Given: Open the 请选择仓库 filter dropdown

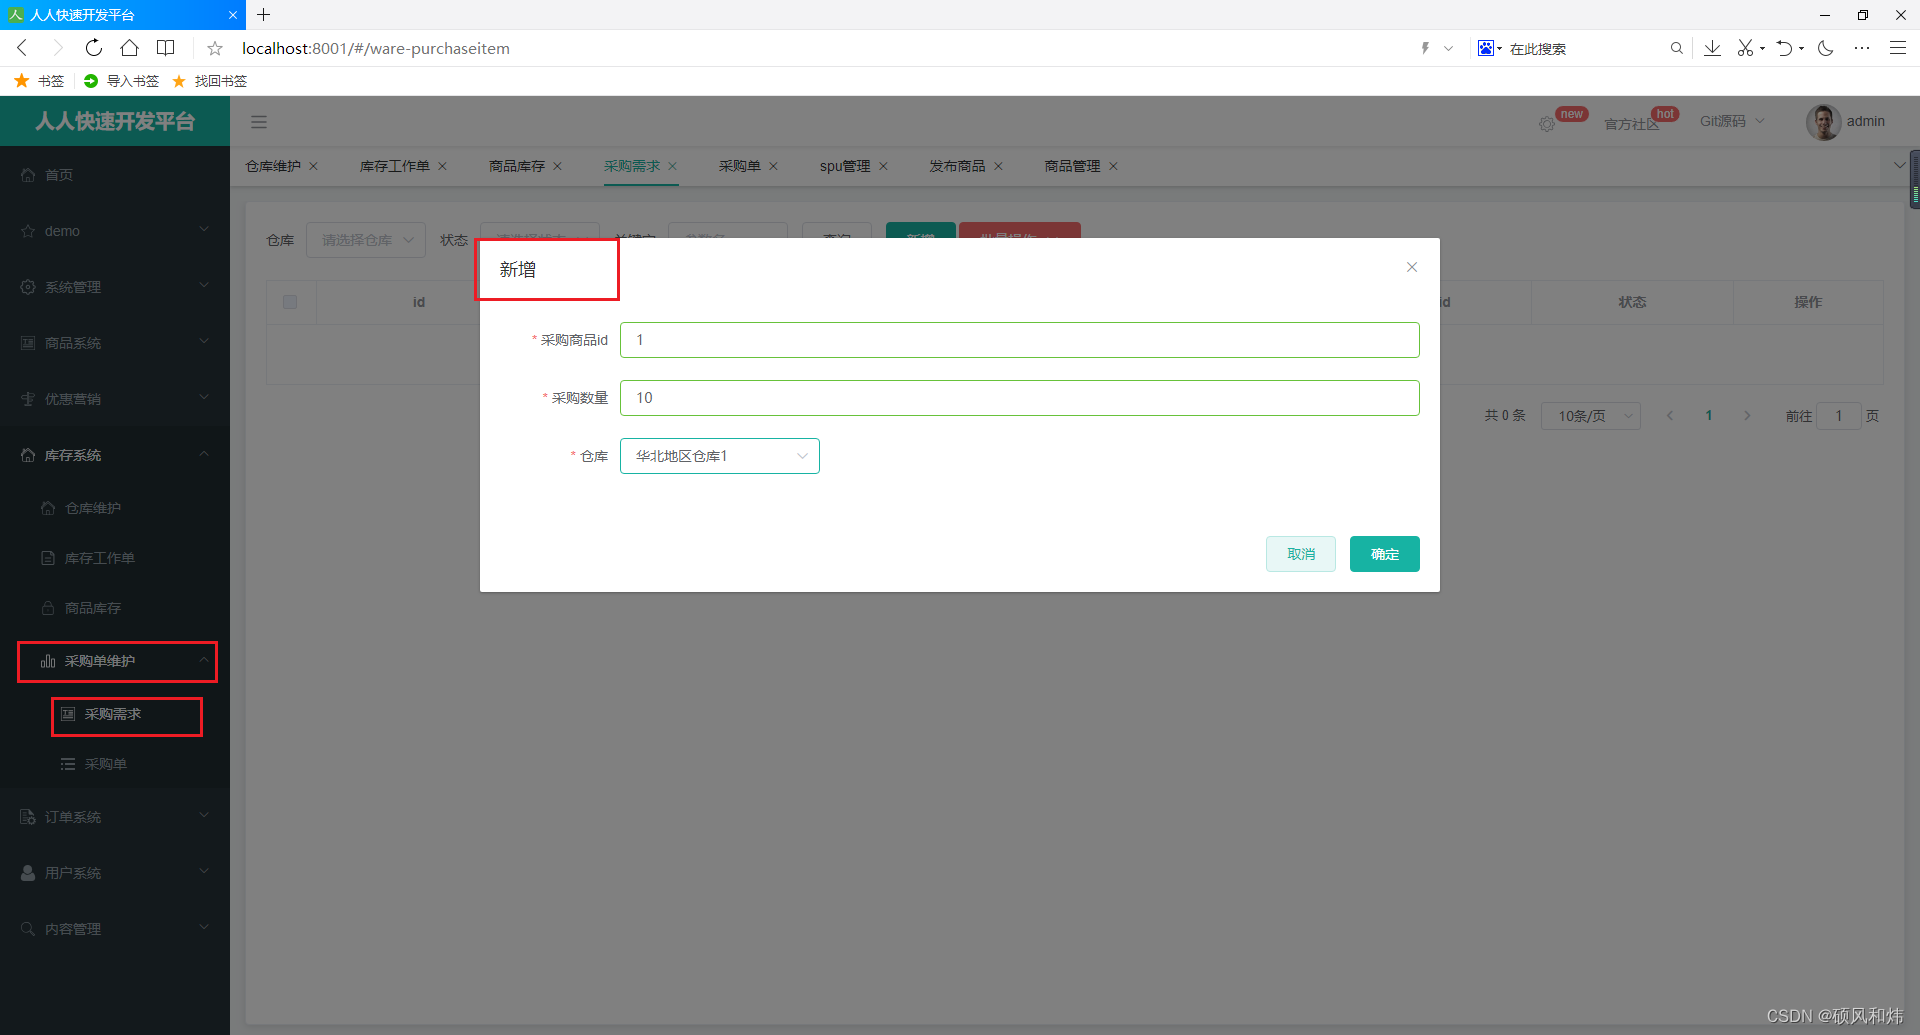Looking at the screenshot, I should [x=366, y=240].
